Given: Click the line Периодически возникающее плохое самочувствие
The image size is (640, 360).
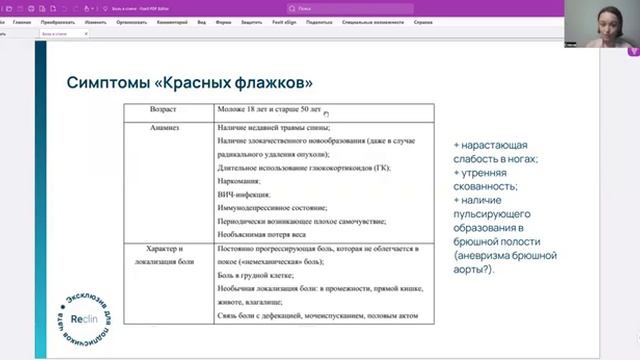Looking at the screenshot, I should pyautogui.click(x=302, y=221).
